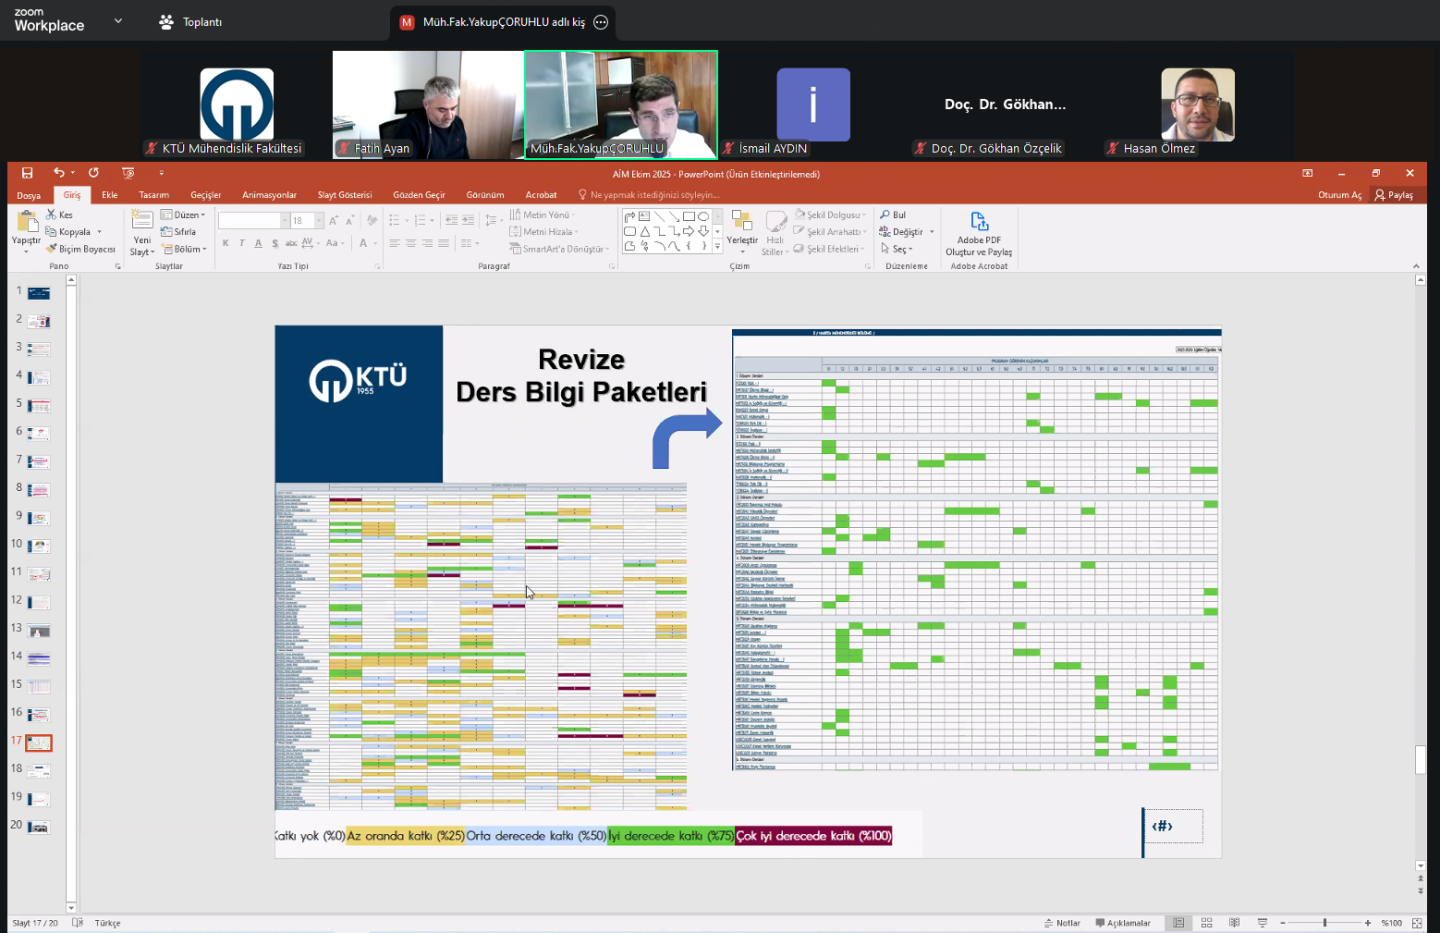This screenshot has height=933, width=1440.
Task: Expand the Zoom Workplace dropdown chevron
Action: [118, 21]
